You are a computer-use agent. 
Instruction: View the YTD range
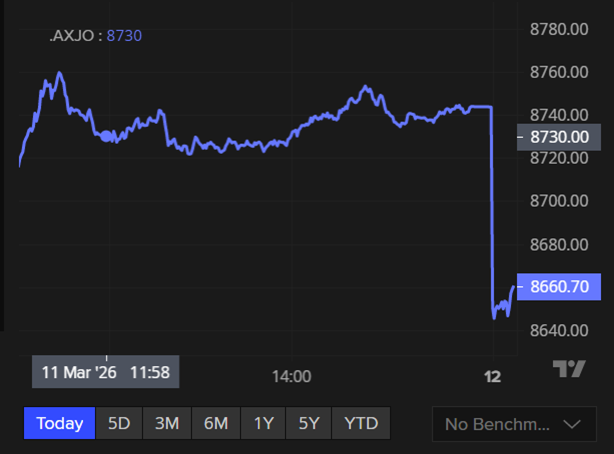point(361,423)
